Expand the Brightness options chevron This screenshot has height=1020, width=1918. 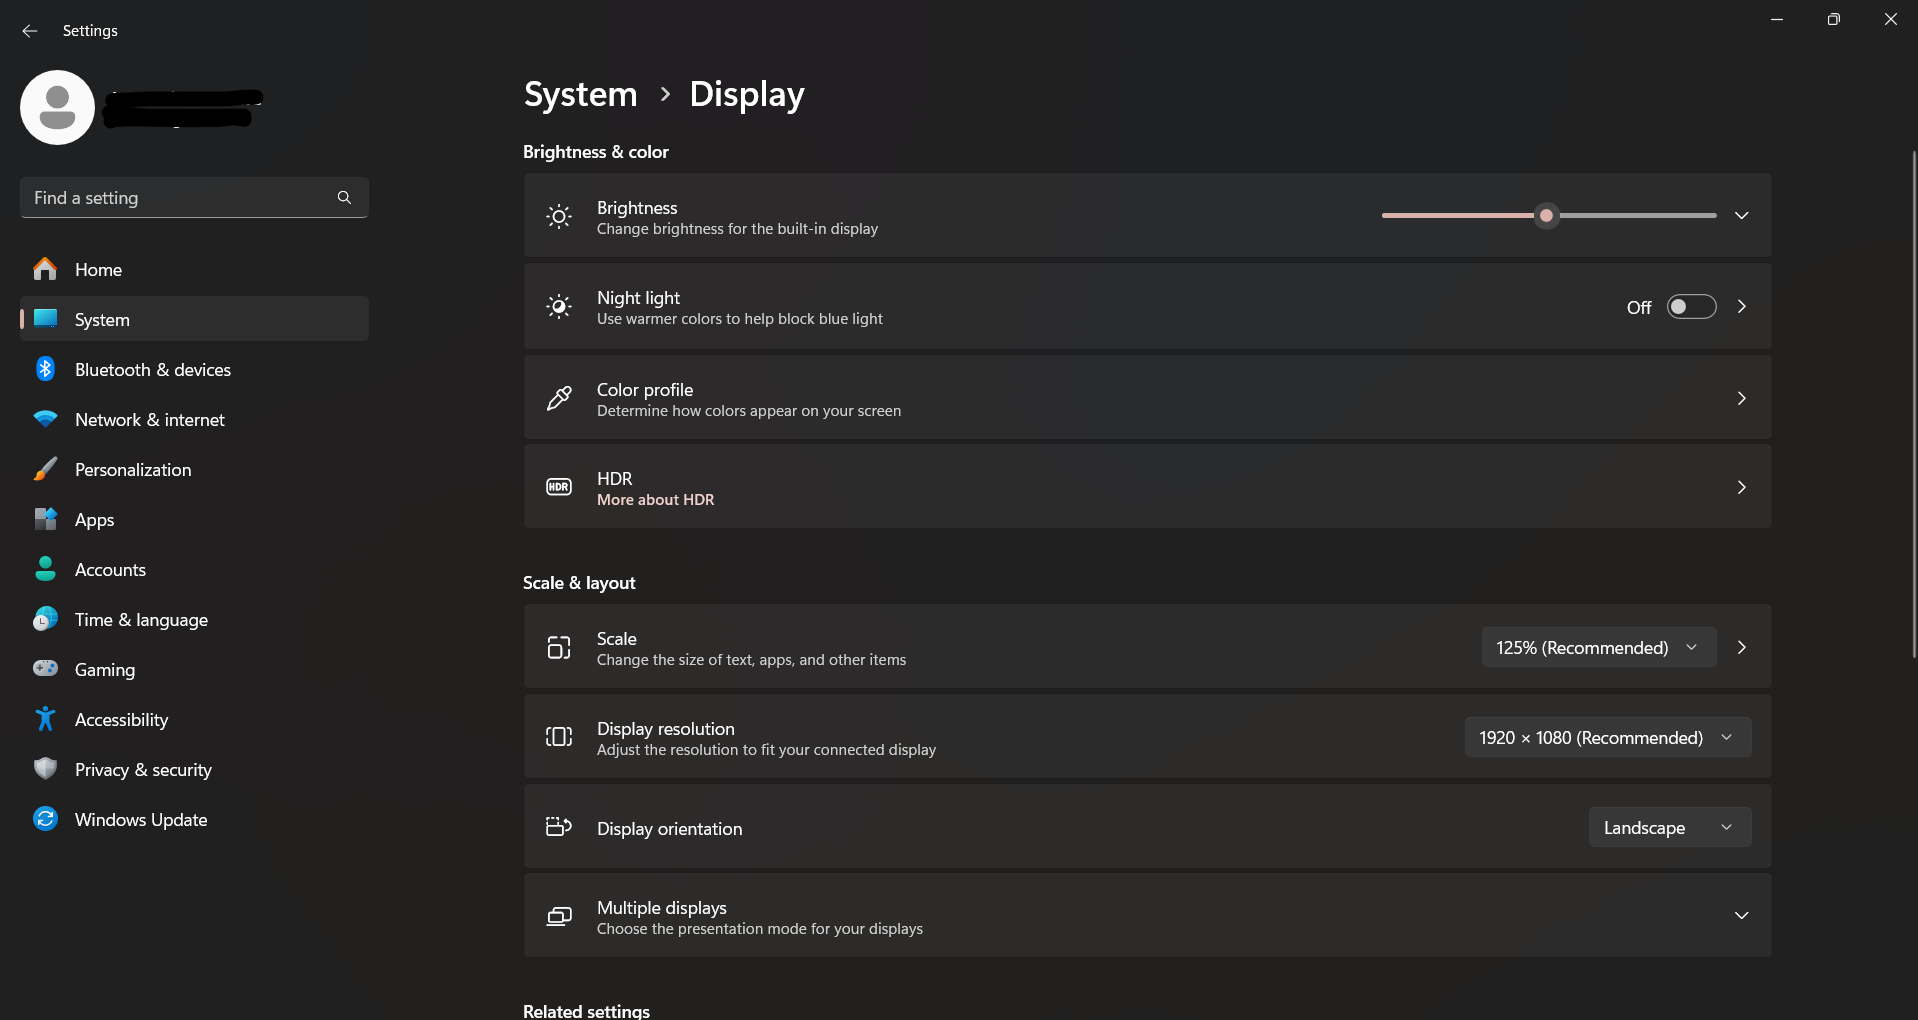pyautogui.click(x=1741, y=215)
